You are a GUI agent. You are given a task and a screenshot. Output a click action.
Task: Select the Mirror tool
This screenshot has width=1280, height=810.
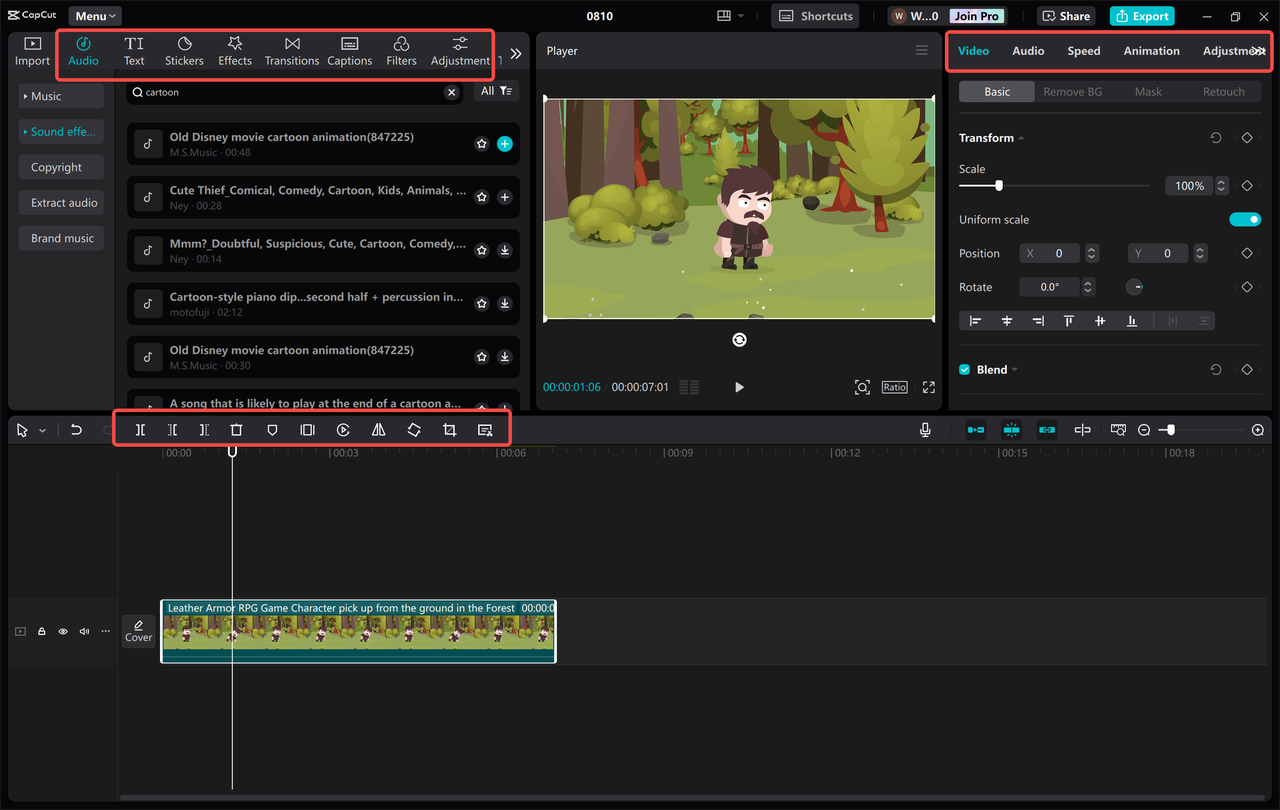point(378,429)
